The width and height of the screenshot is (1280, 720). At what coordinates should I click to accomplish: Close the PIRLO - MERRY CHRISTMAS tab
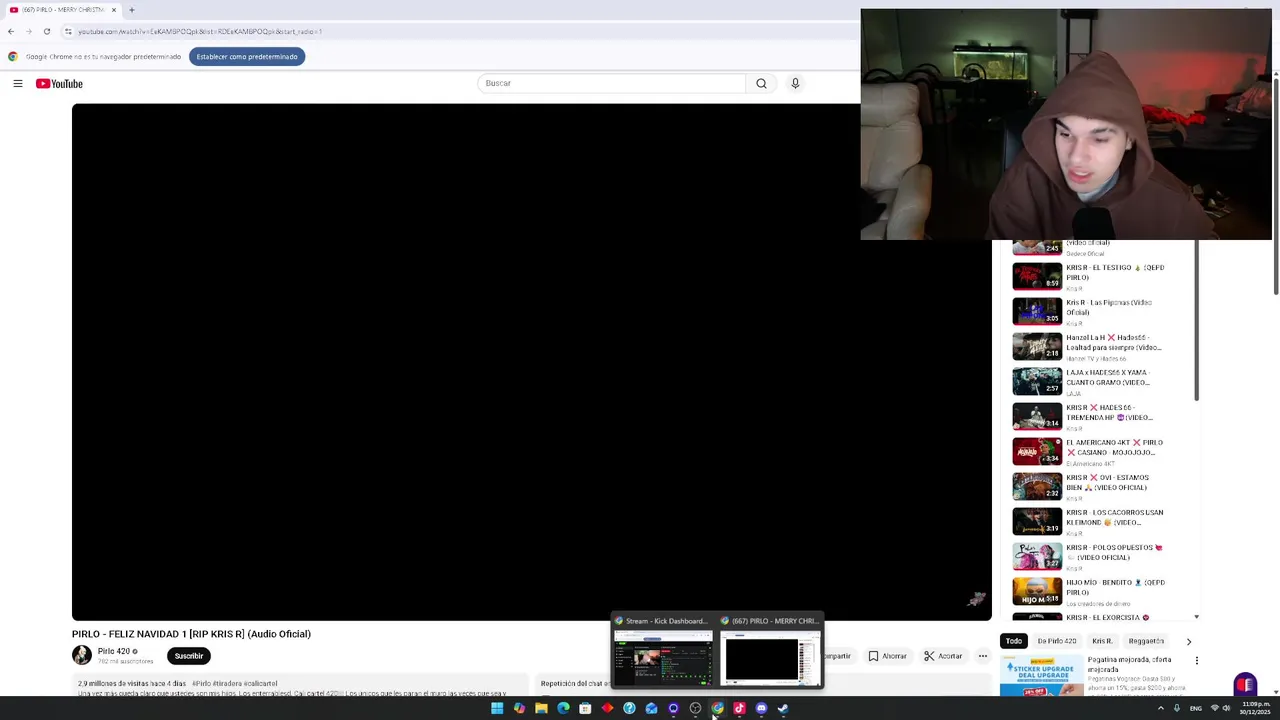114,10
